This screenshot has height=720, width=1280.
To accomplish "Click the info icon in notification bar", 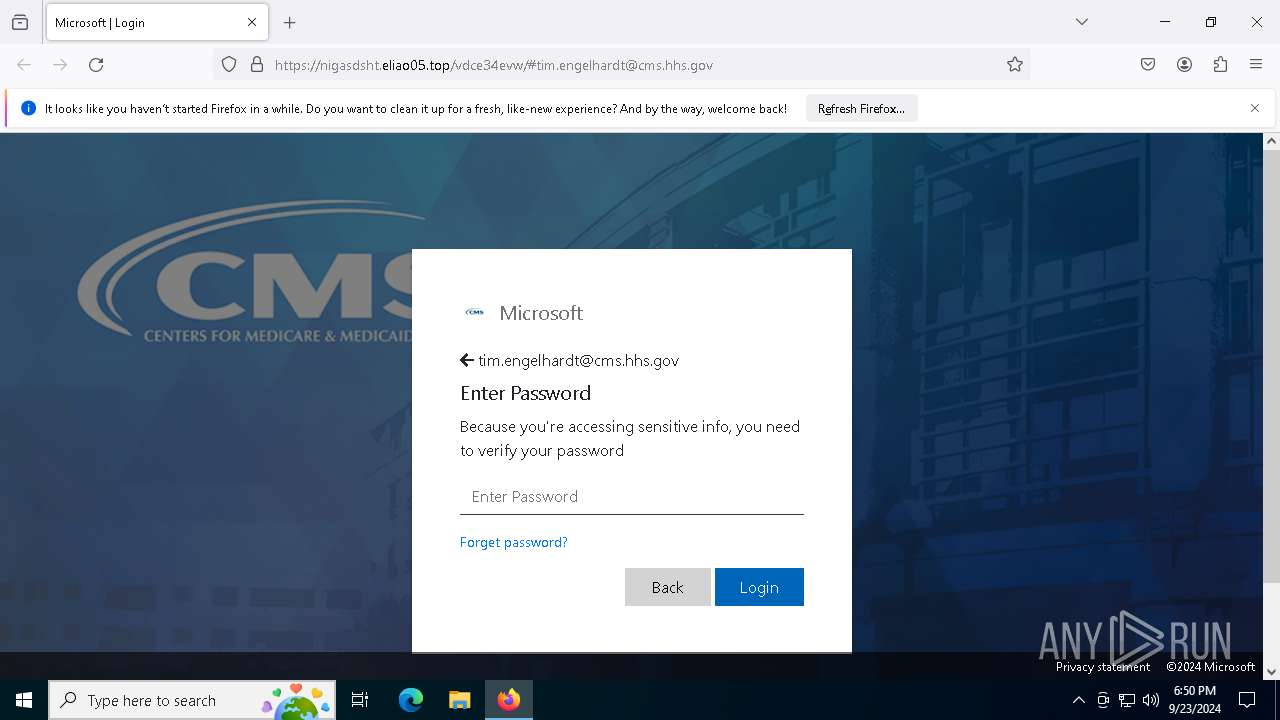I will coord(28,108).
